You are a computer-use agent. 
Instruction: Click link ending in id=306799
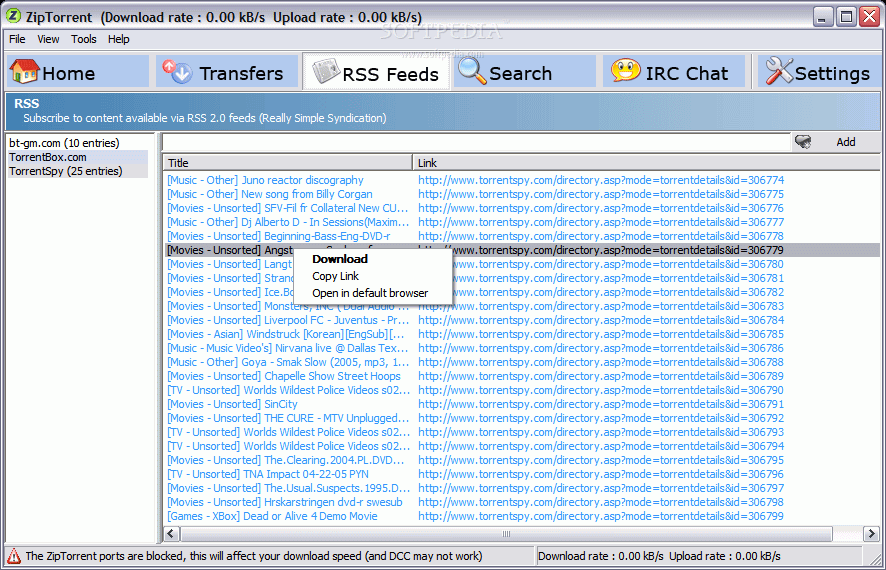601,516
